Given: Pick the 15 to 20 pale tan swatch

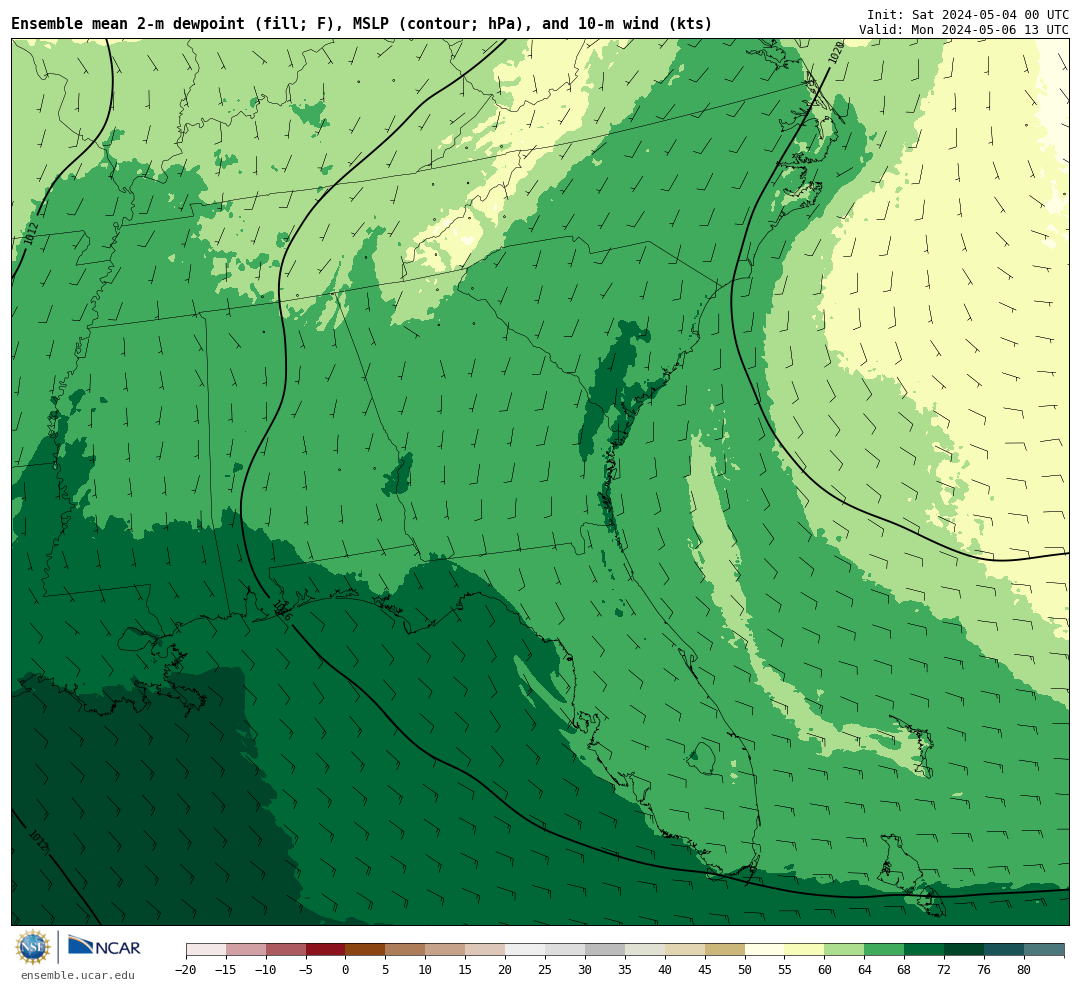Looking at the screenshot, I should [486, 950].
